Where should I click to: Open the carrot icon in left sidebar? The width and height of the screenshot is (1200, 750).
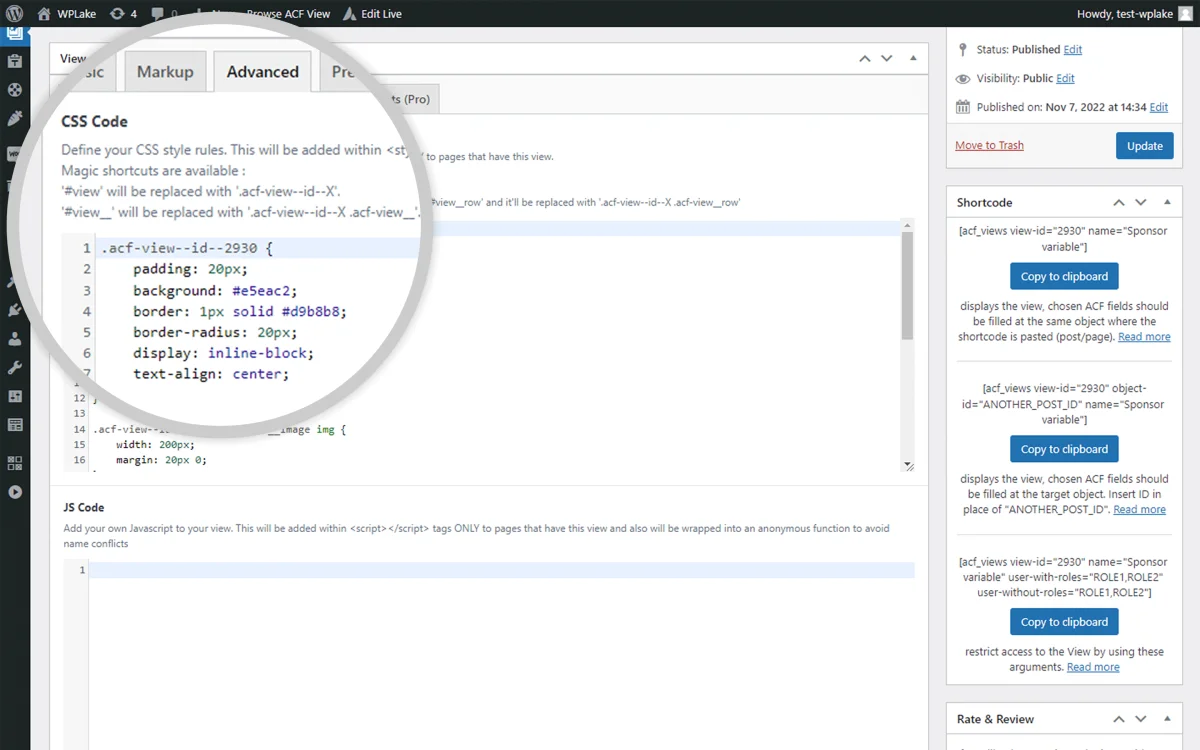pos(15,118)
